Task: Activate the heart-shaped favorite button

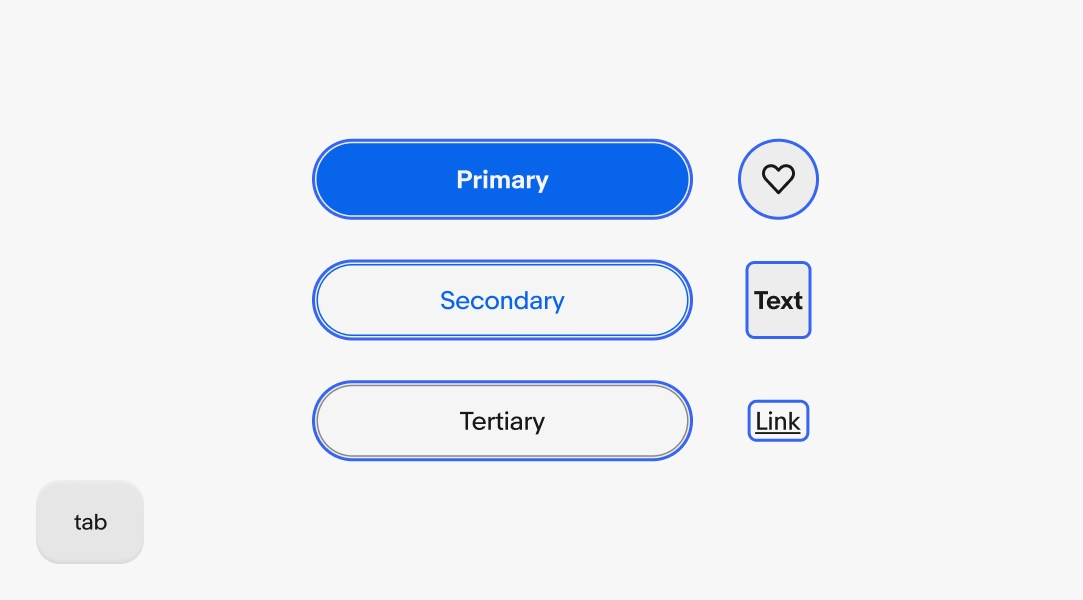Action: click(778, 179)
